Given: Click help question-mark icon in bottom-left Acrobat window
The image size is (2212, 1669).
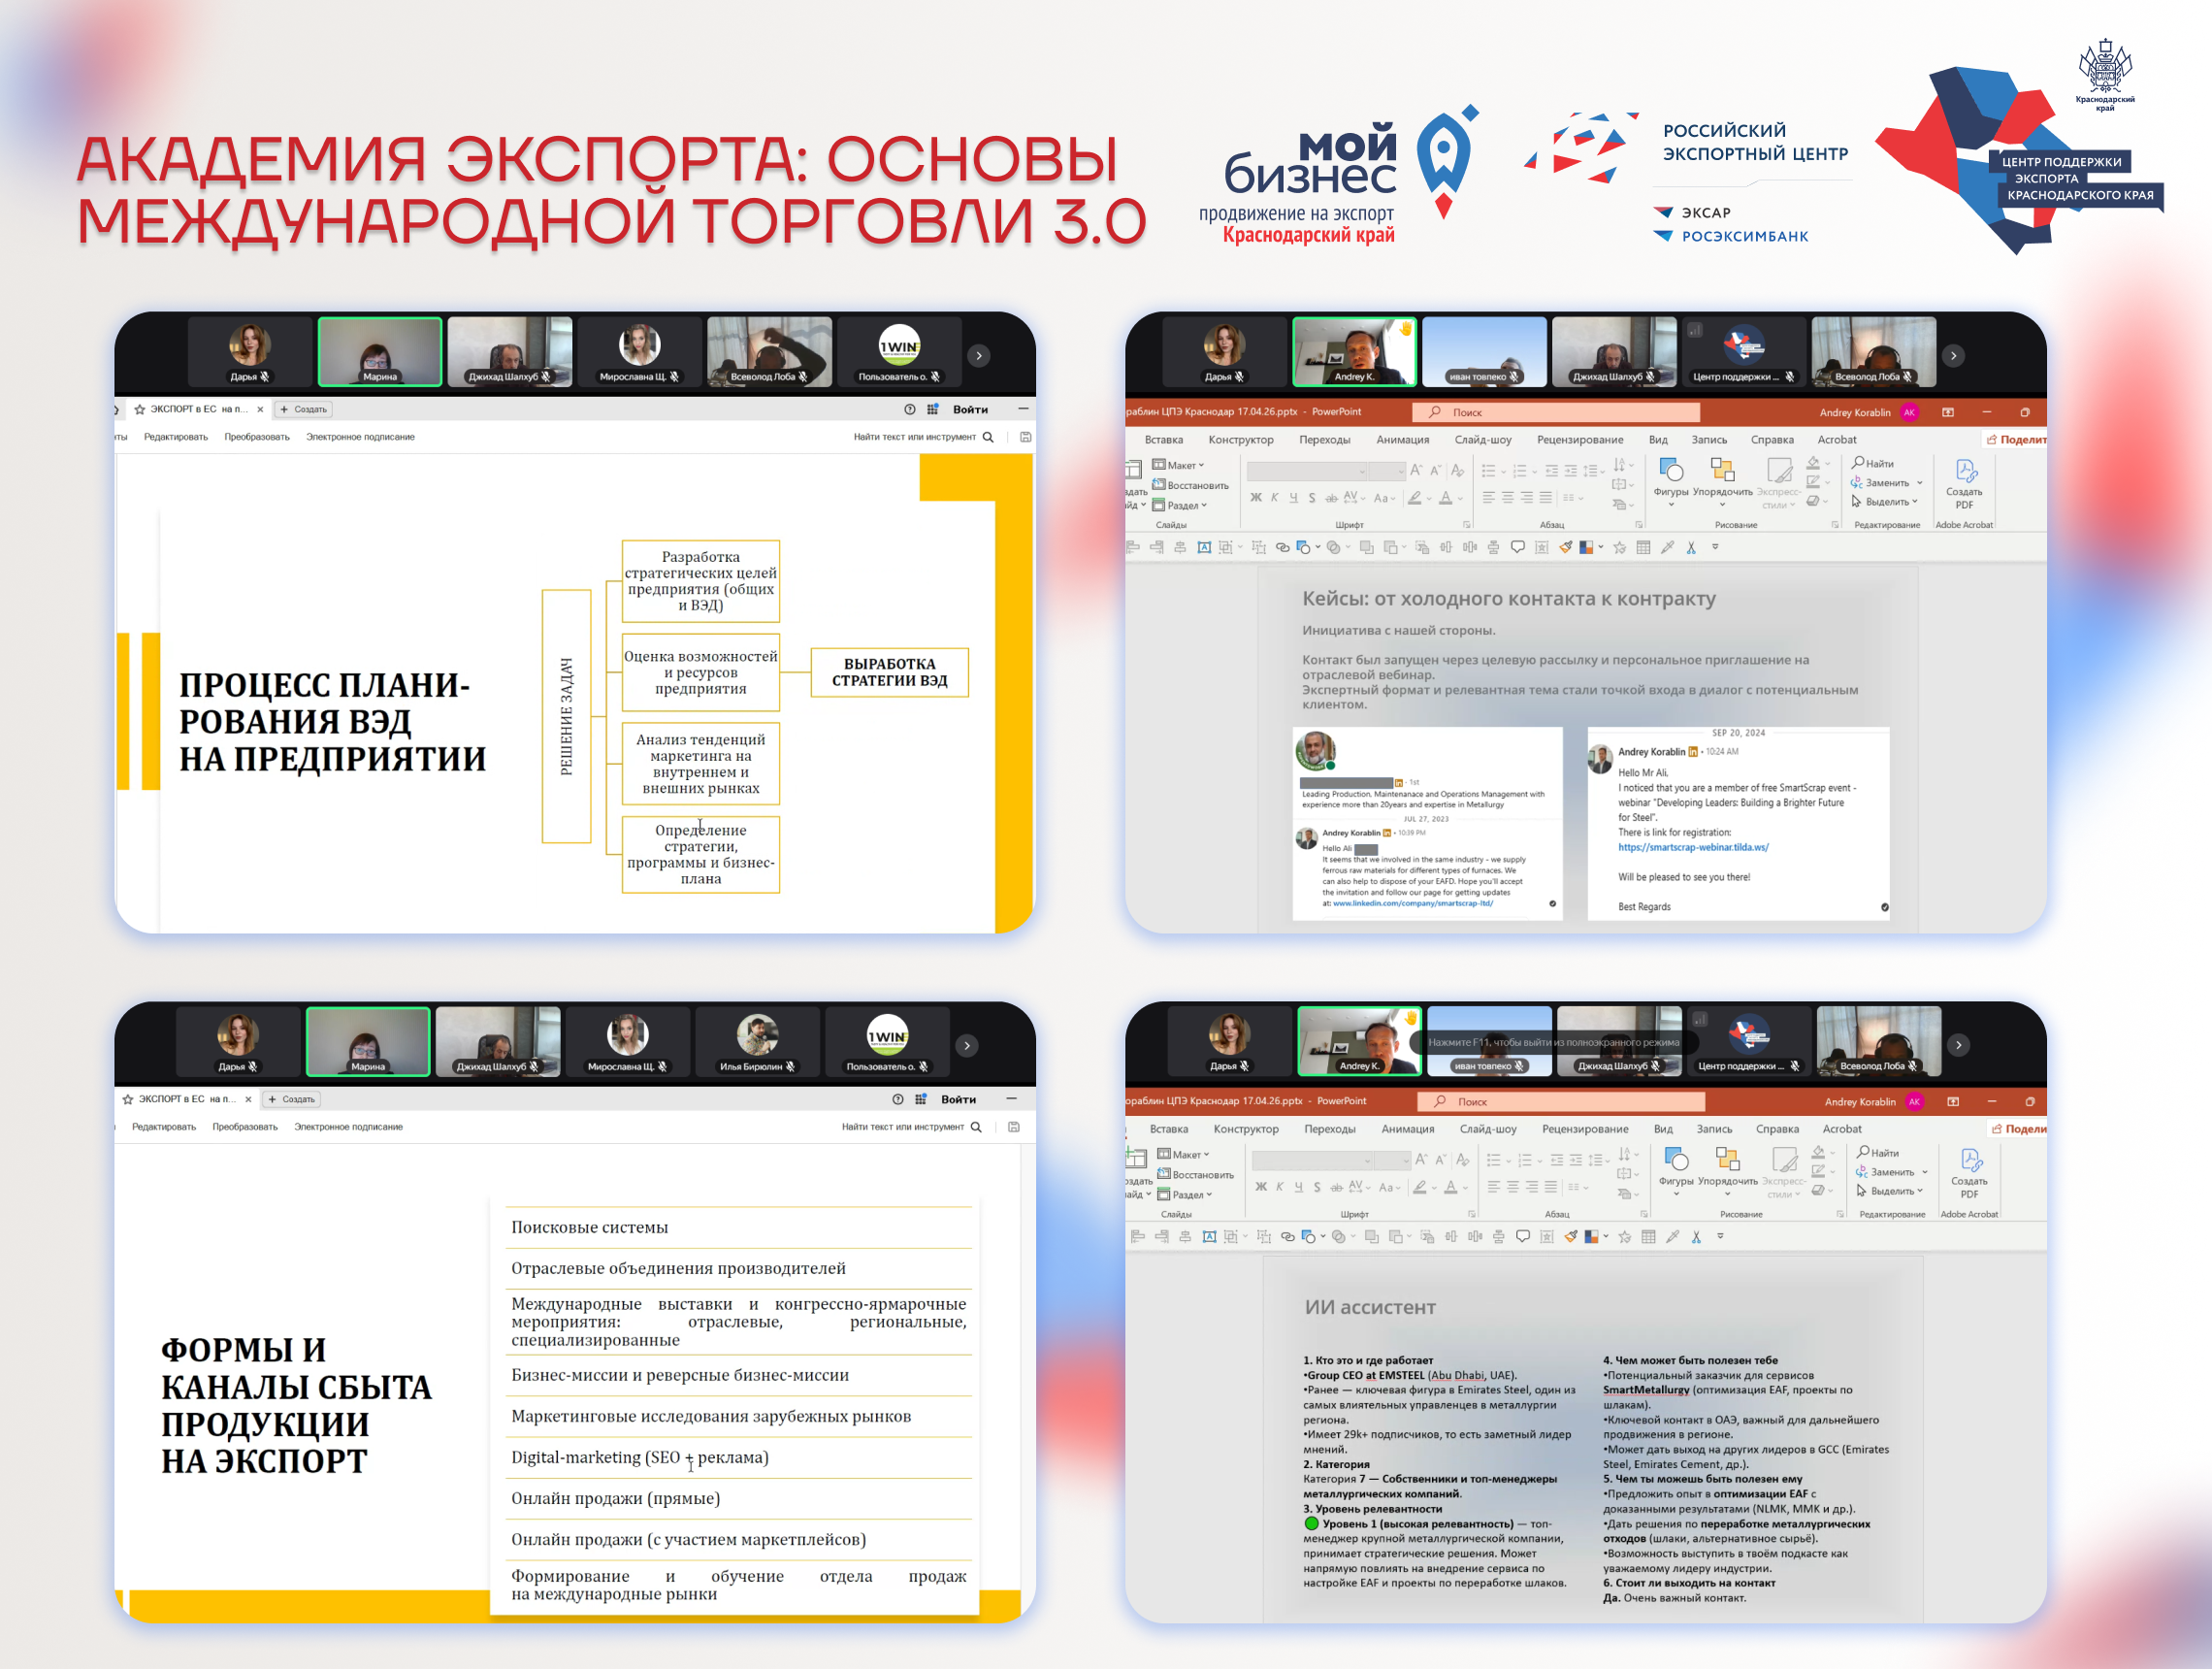Looking at the screenshot, I should 897,1099.
